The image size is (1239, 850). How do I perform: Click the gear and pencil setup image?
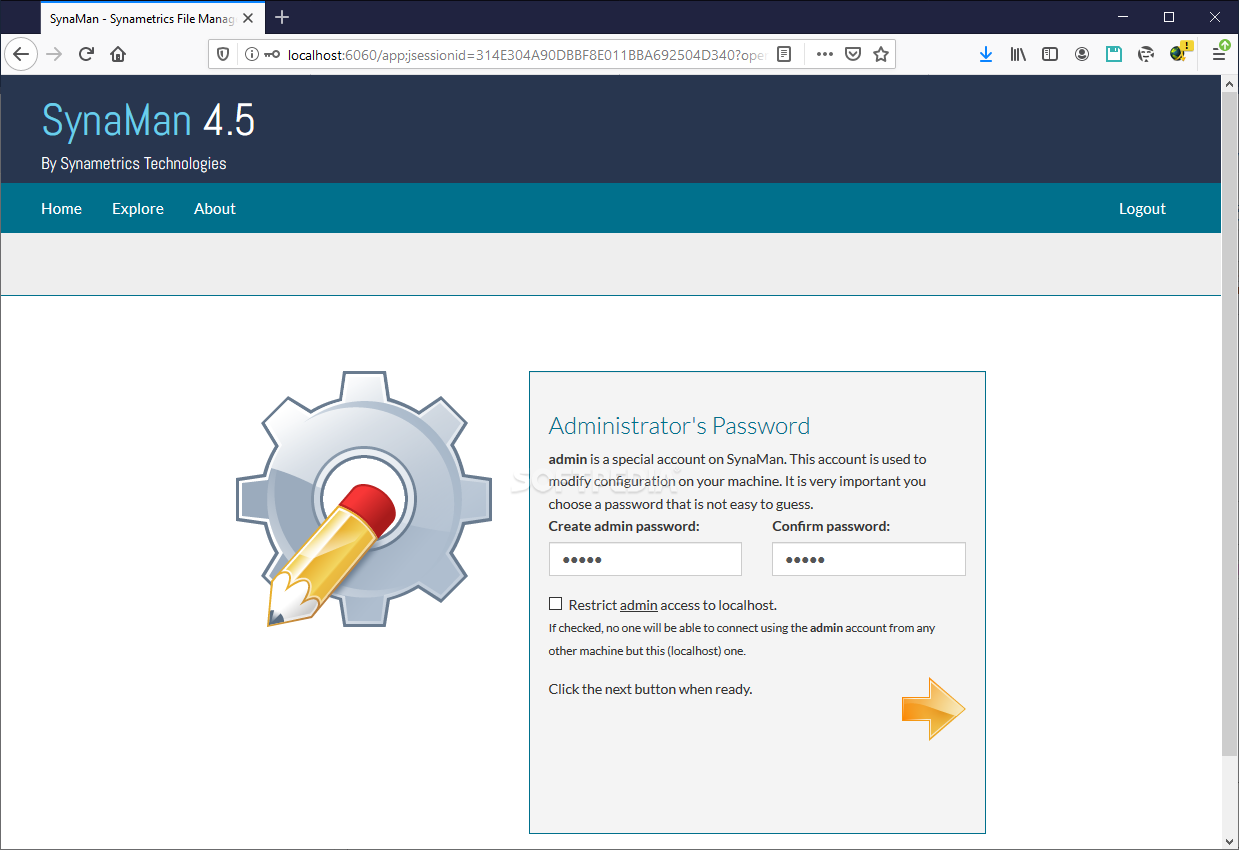(x=364, y=499)
